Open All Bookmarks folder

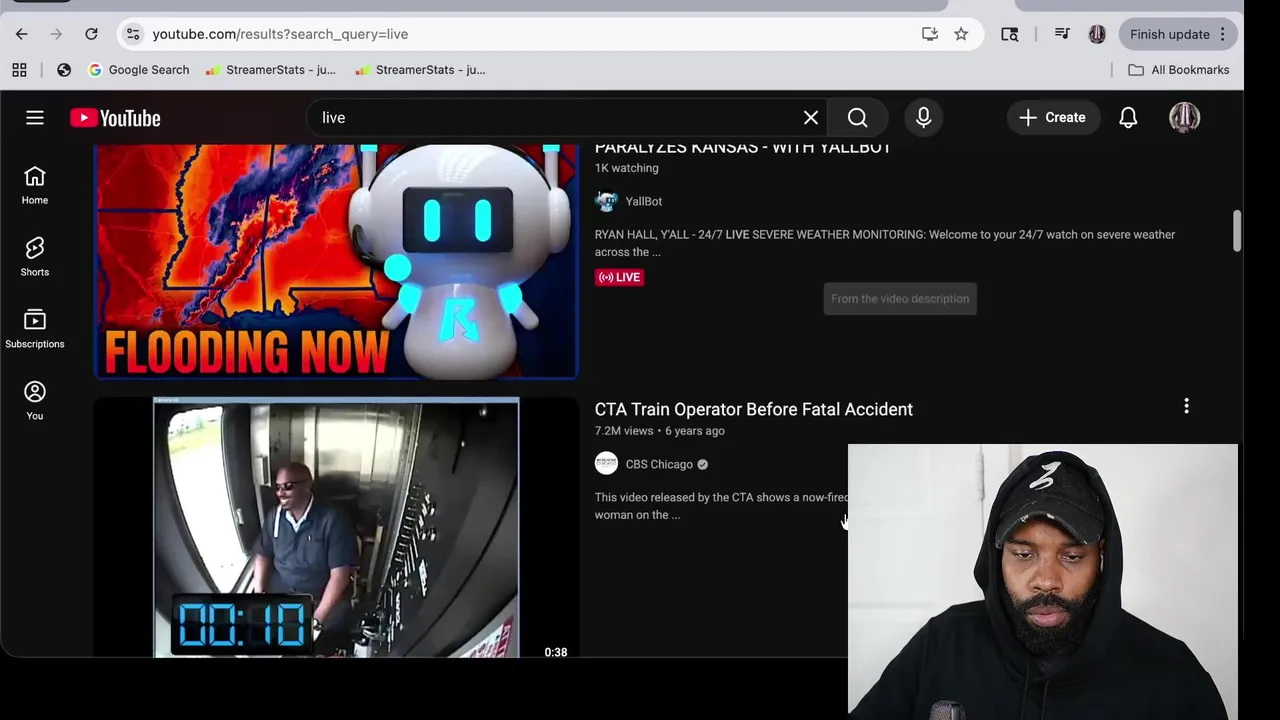point(1179,70)
